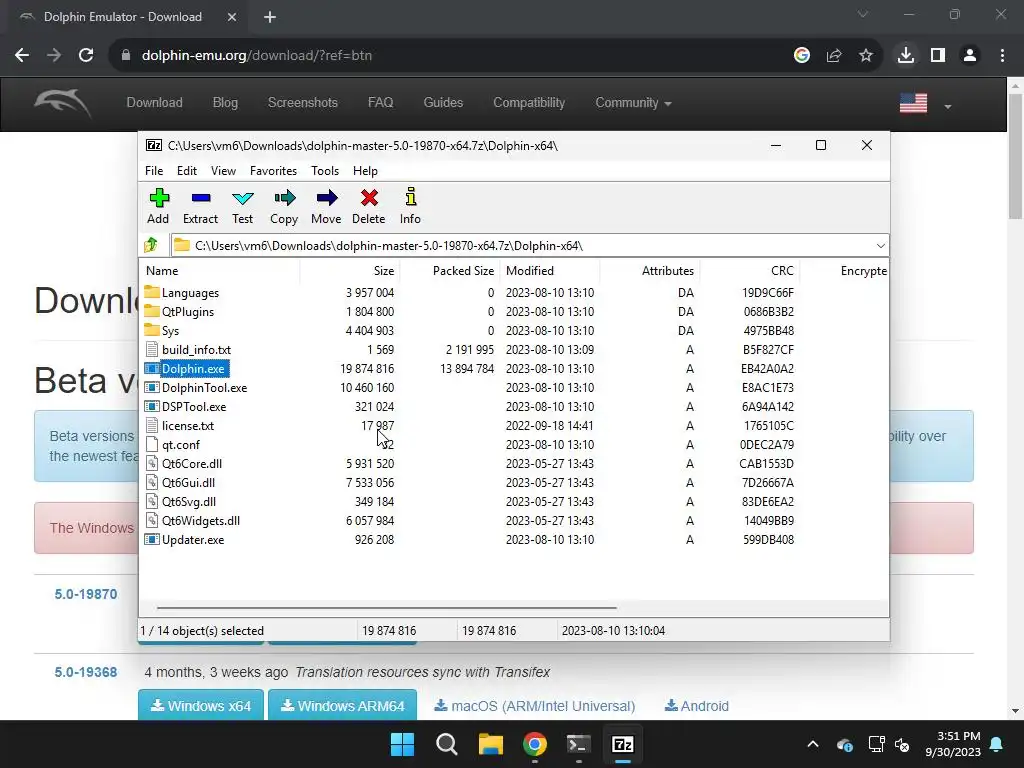The image size is (1024, 768).
Task: Select DSPTool.exe in the file list
Action: click(x=194, y=406)
